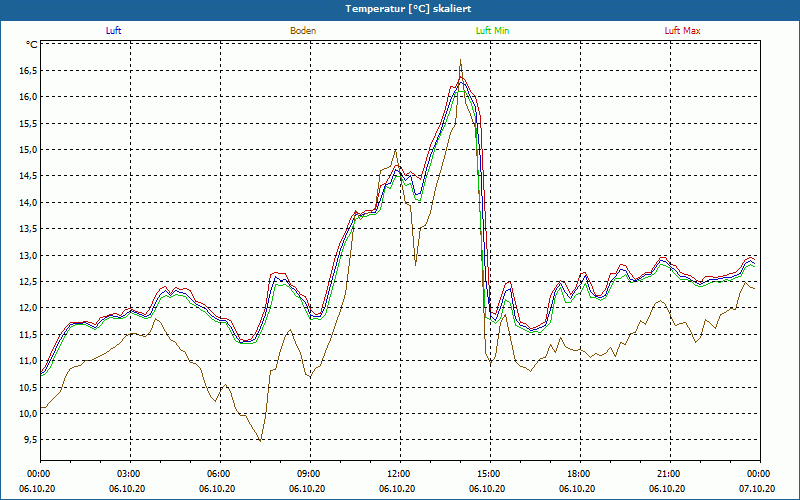Click the 21:00 time axis label
This screenshot has width=800, height=500.
(x=670, y=474)
